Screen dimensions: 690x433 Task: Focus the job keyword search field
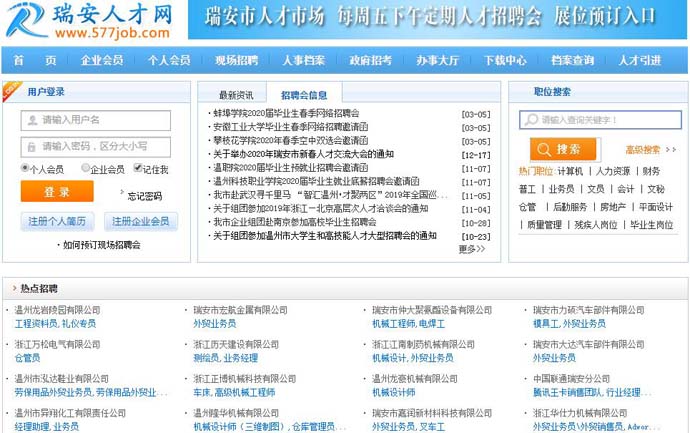[x=600, y=120]
